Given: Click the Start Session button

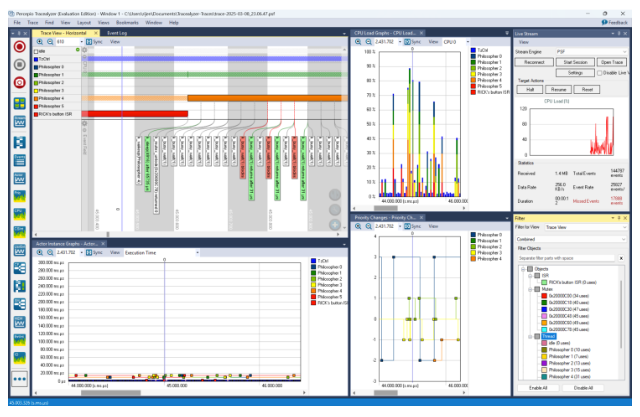Looking at the screenshot, I should tap(575, 62).
